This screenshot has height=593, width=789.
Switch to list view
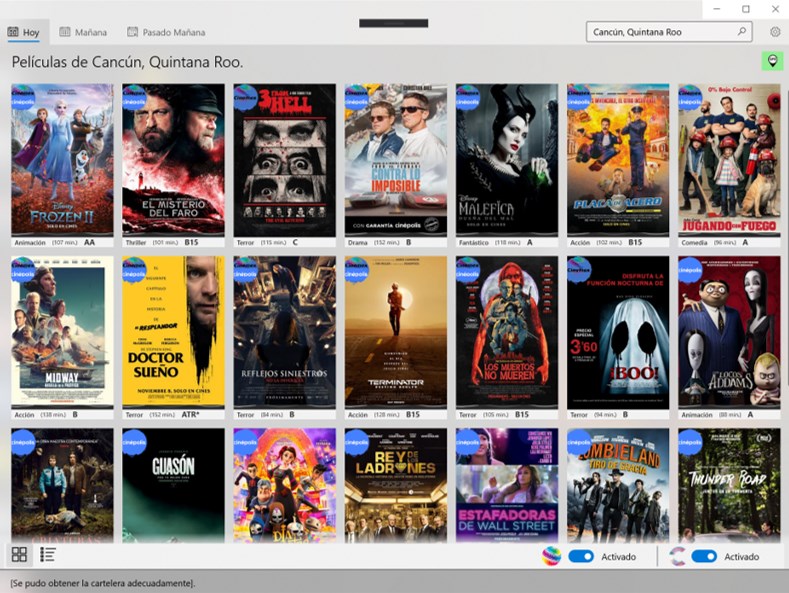tap(47, 554)
